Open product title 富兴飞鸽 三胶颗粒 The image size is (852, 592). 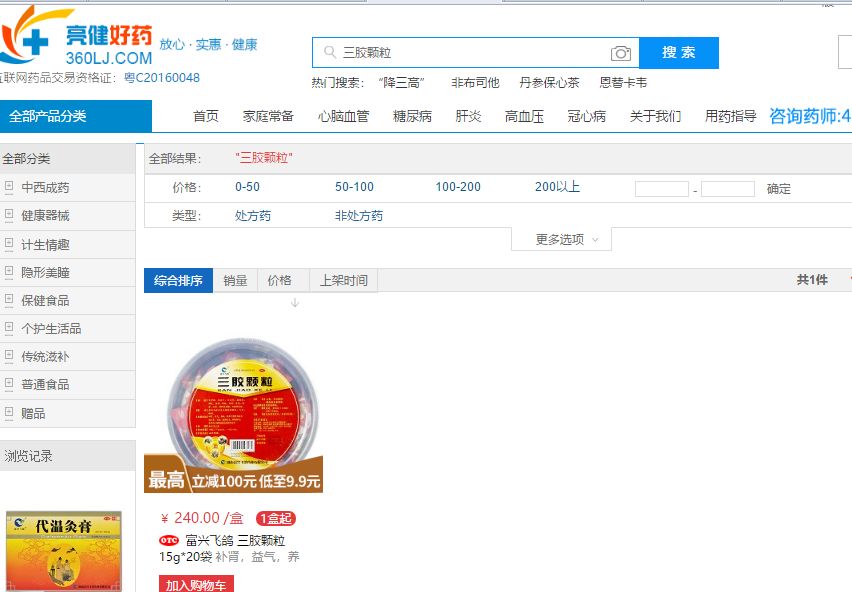pyautogui.click(x=235, y=540)
